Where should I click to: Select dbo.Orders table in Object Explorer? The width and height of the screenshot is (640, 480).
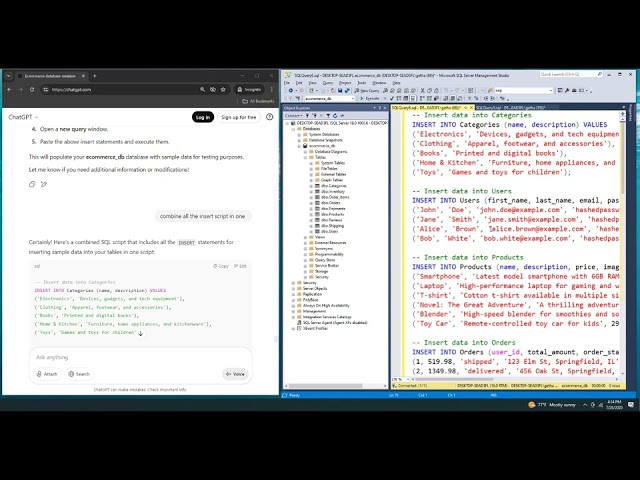pos(331,203)
